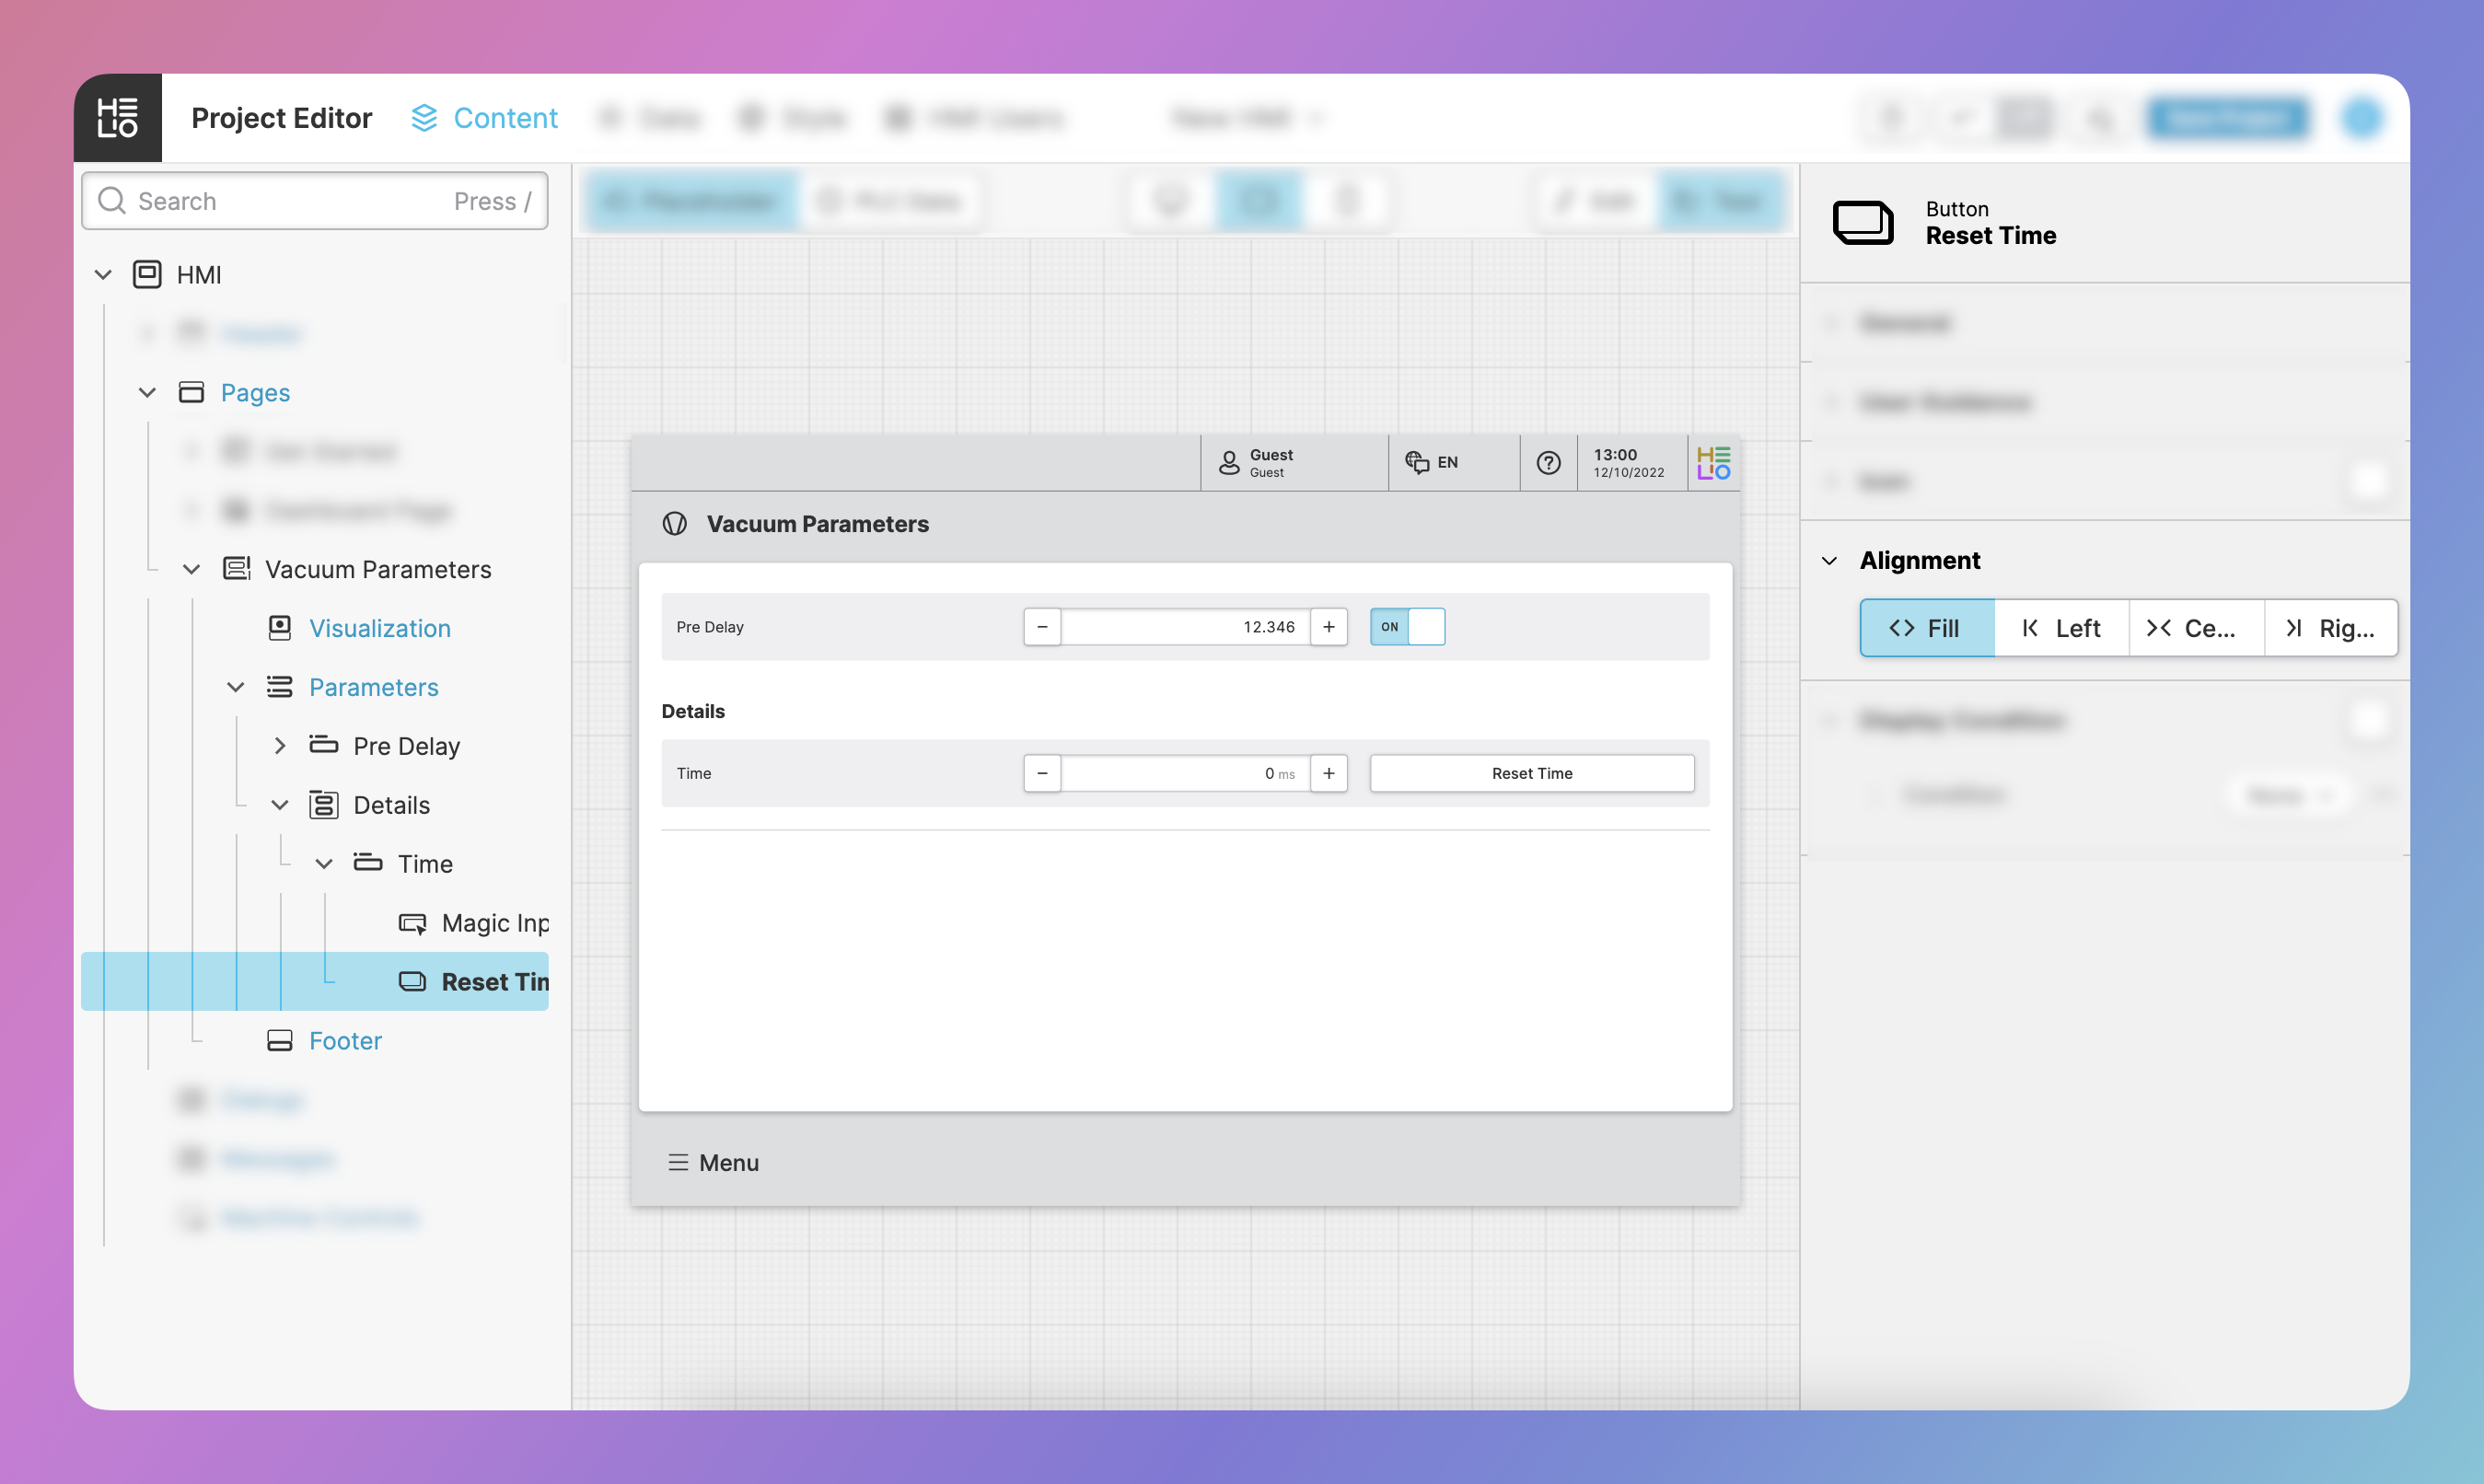Collapse the Alignment section
2484x1484 pixels.
click(x=1829, y=561)
